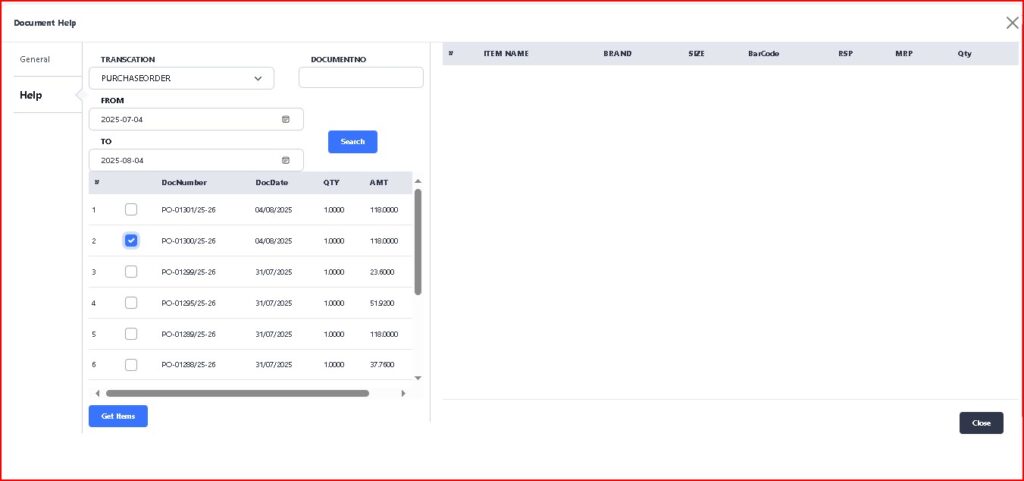Check the PO-01295/25-26 row checkbox
This screenshot has height=481, width=1024.
point(131,303)
